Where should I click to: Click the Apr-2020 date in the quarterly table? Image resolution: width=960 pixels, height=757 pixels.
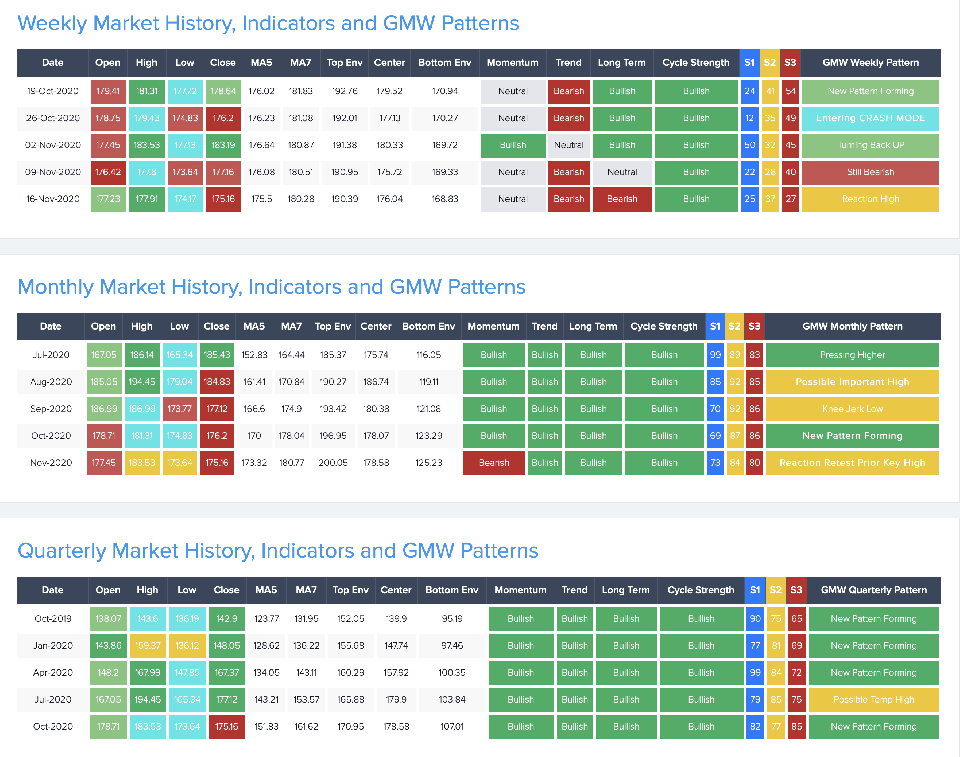click(x=53, y=672)
